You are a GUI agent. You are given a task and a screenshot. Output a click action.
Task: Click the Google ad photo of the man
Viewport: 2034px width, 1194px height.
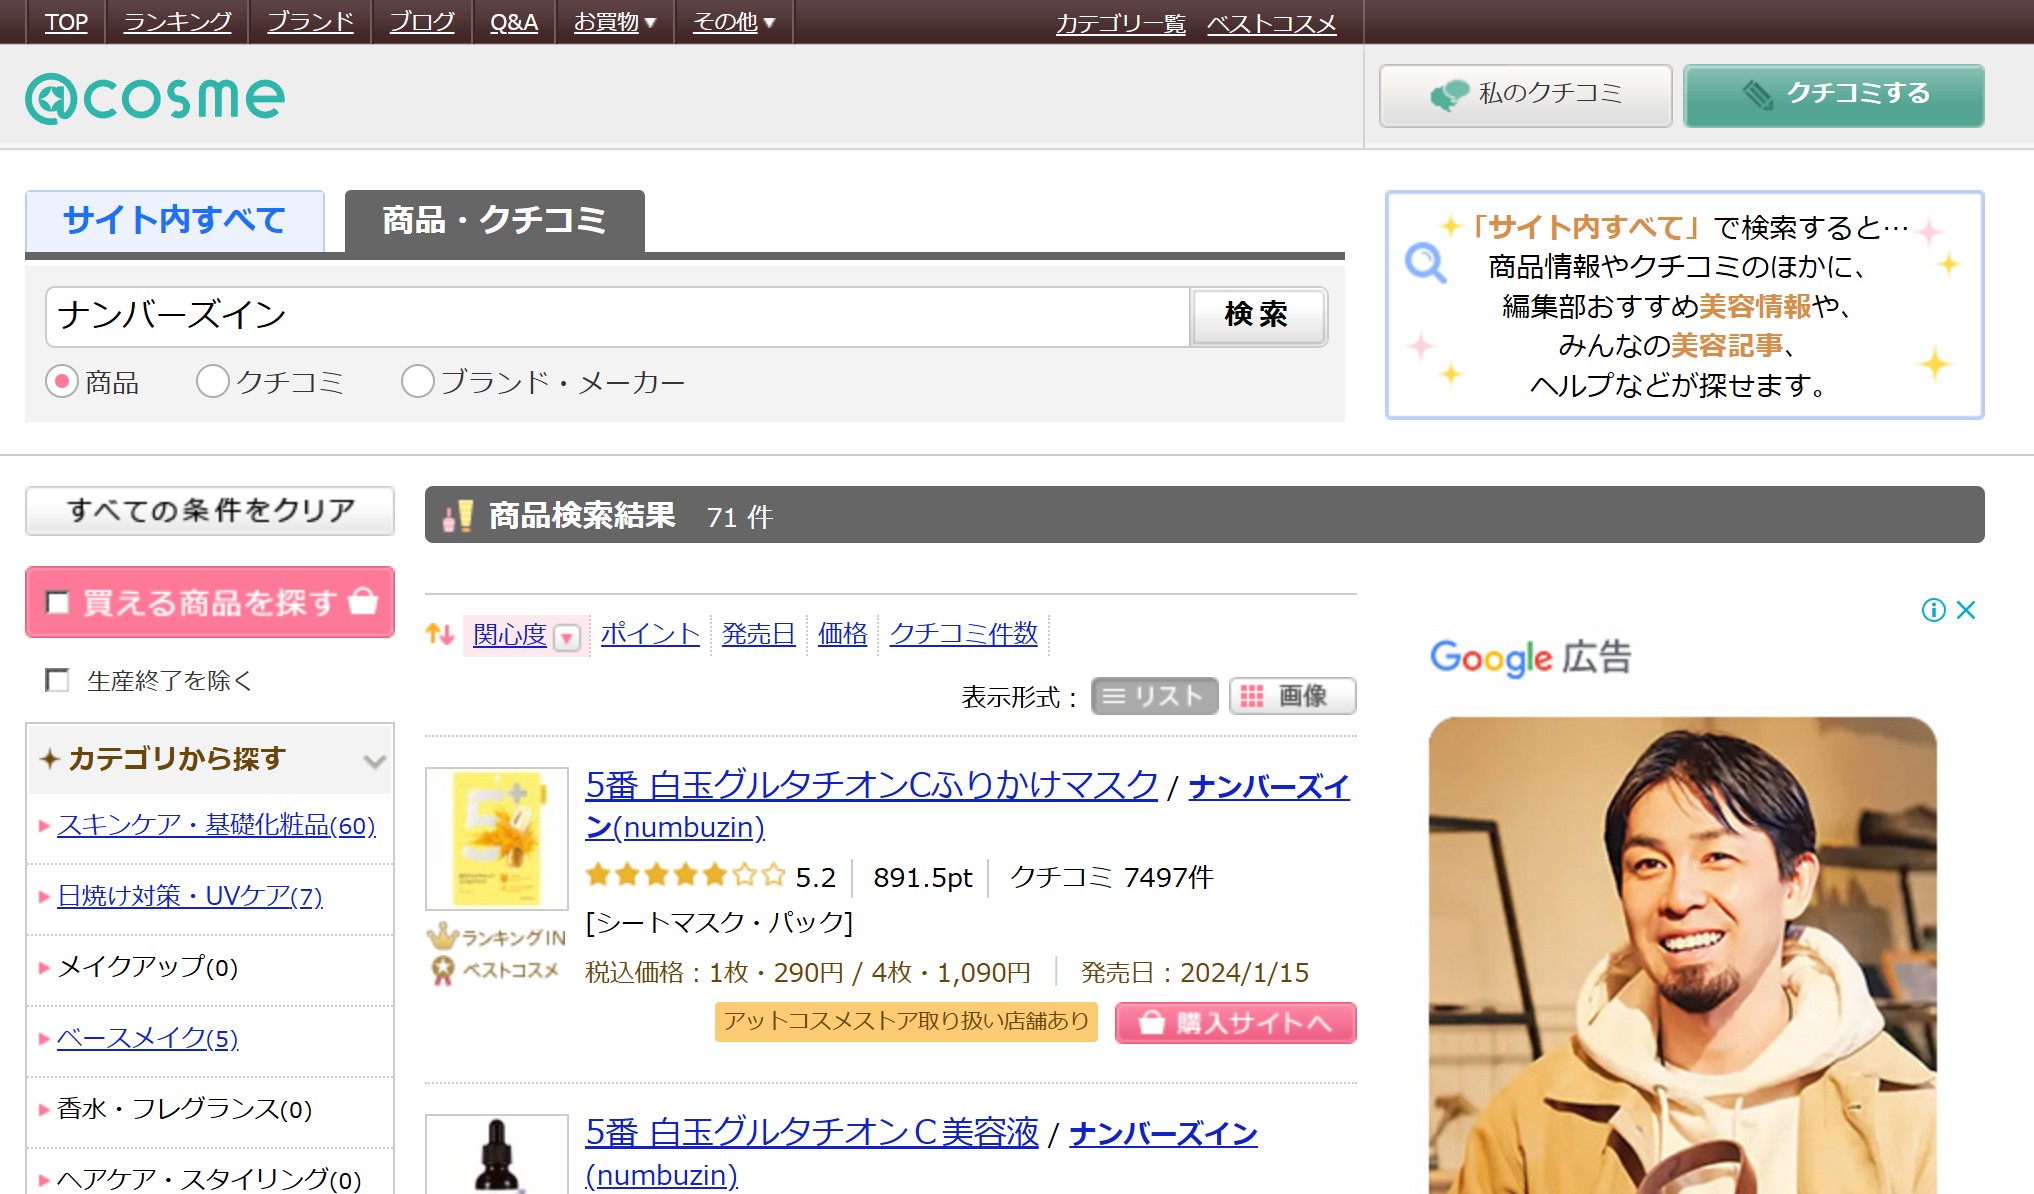(x=1682, y=955)
